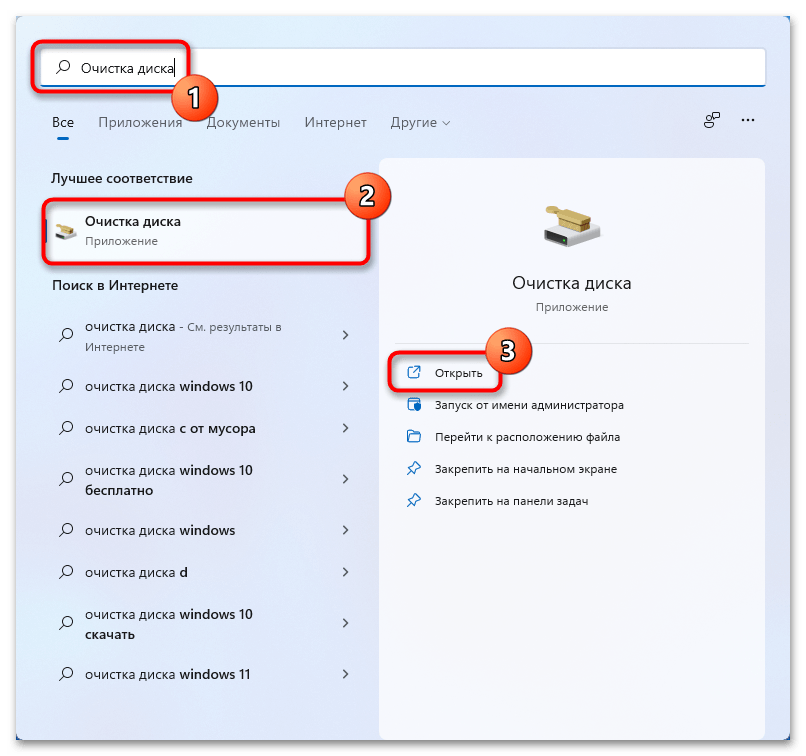Open the account or feedback icon at top right
806x756 pixels.
(x=711, y=120)
